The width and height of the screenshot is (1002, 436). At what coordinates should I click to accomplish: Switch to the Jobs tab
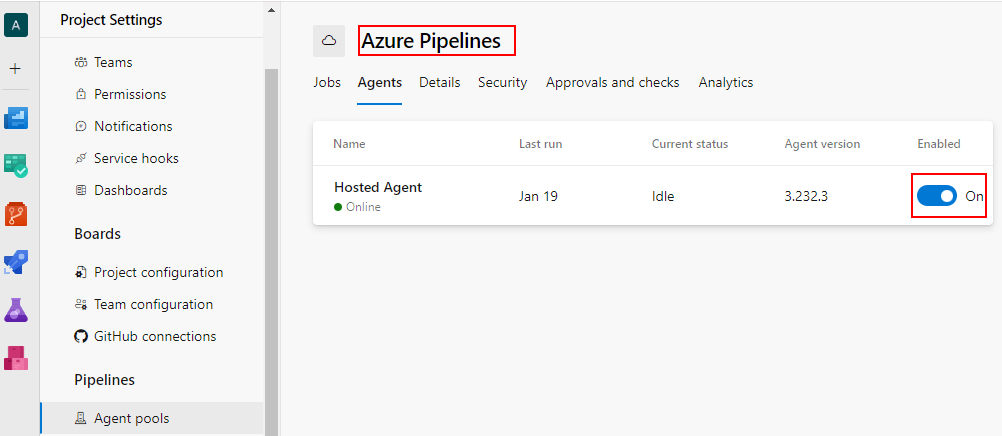pyautogui.click(x=327, y=83)
